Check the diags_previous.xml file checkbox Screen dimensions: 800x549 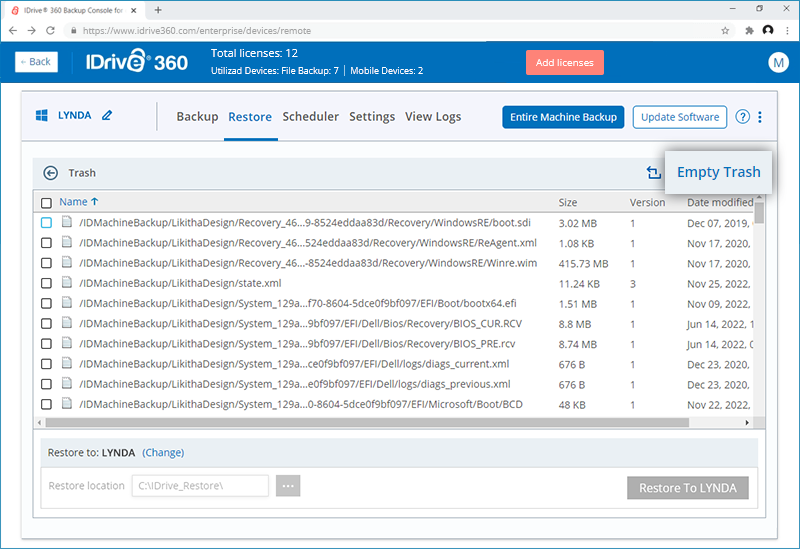46,384
